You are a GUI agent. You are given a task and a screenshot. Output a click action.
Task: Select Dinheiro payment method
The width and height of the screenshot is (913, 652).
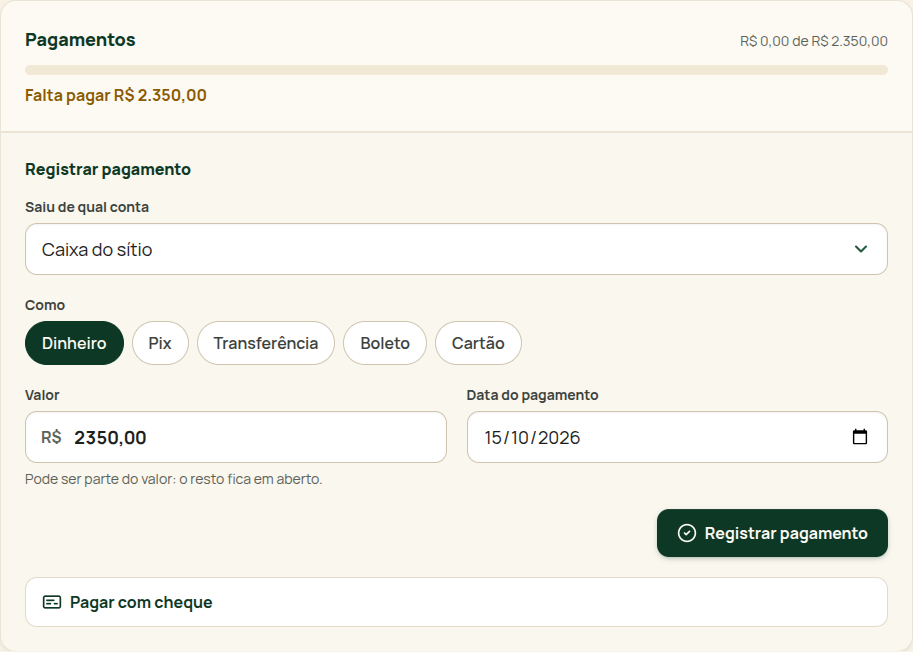tap(74, 343)
